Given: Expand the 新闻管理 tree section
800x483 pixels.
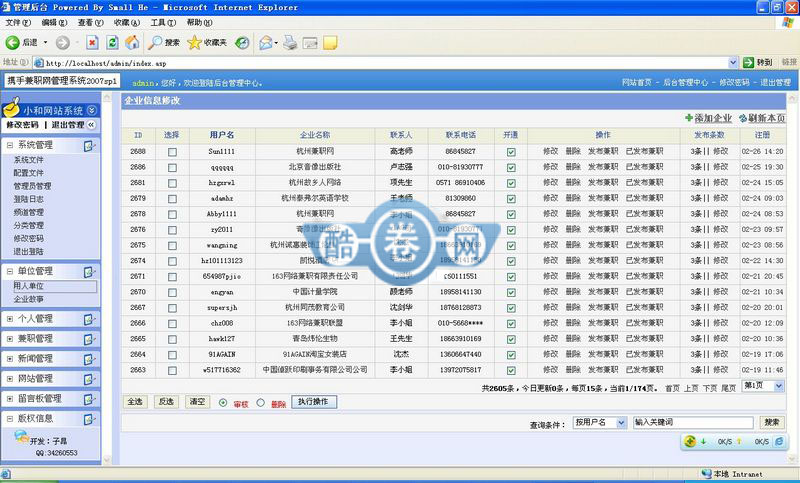Looking at the screenshot, I should (10, 359).
